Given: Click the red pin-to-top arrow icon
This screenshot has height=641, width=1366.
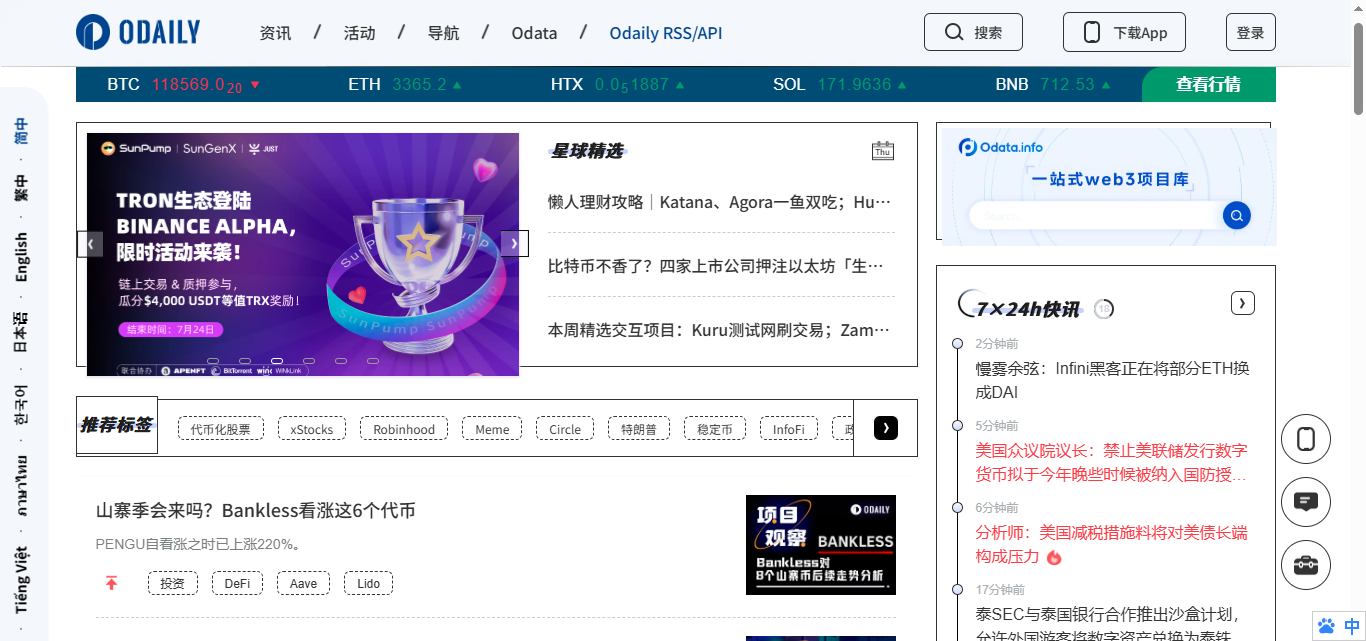Looking at the screenshot, I should point(111,583).
